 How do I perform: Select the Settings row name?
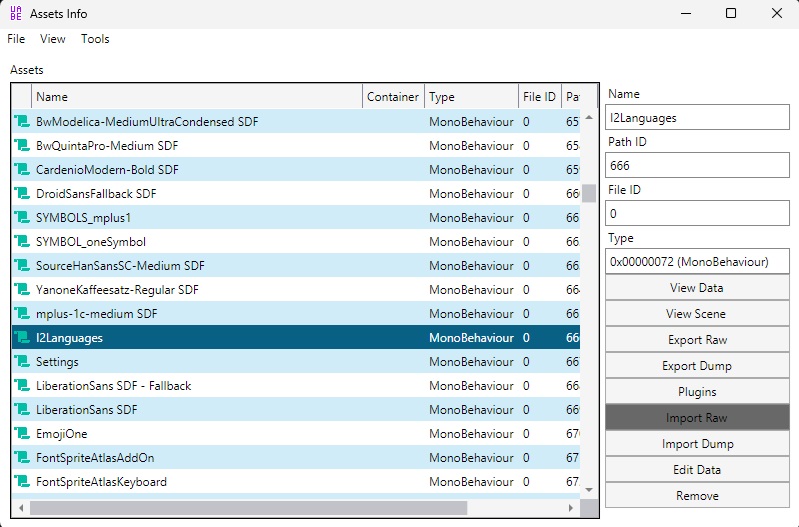coord(57,361)
